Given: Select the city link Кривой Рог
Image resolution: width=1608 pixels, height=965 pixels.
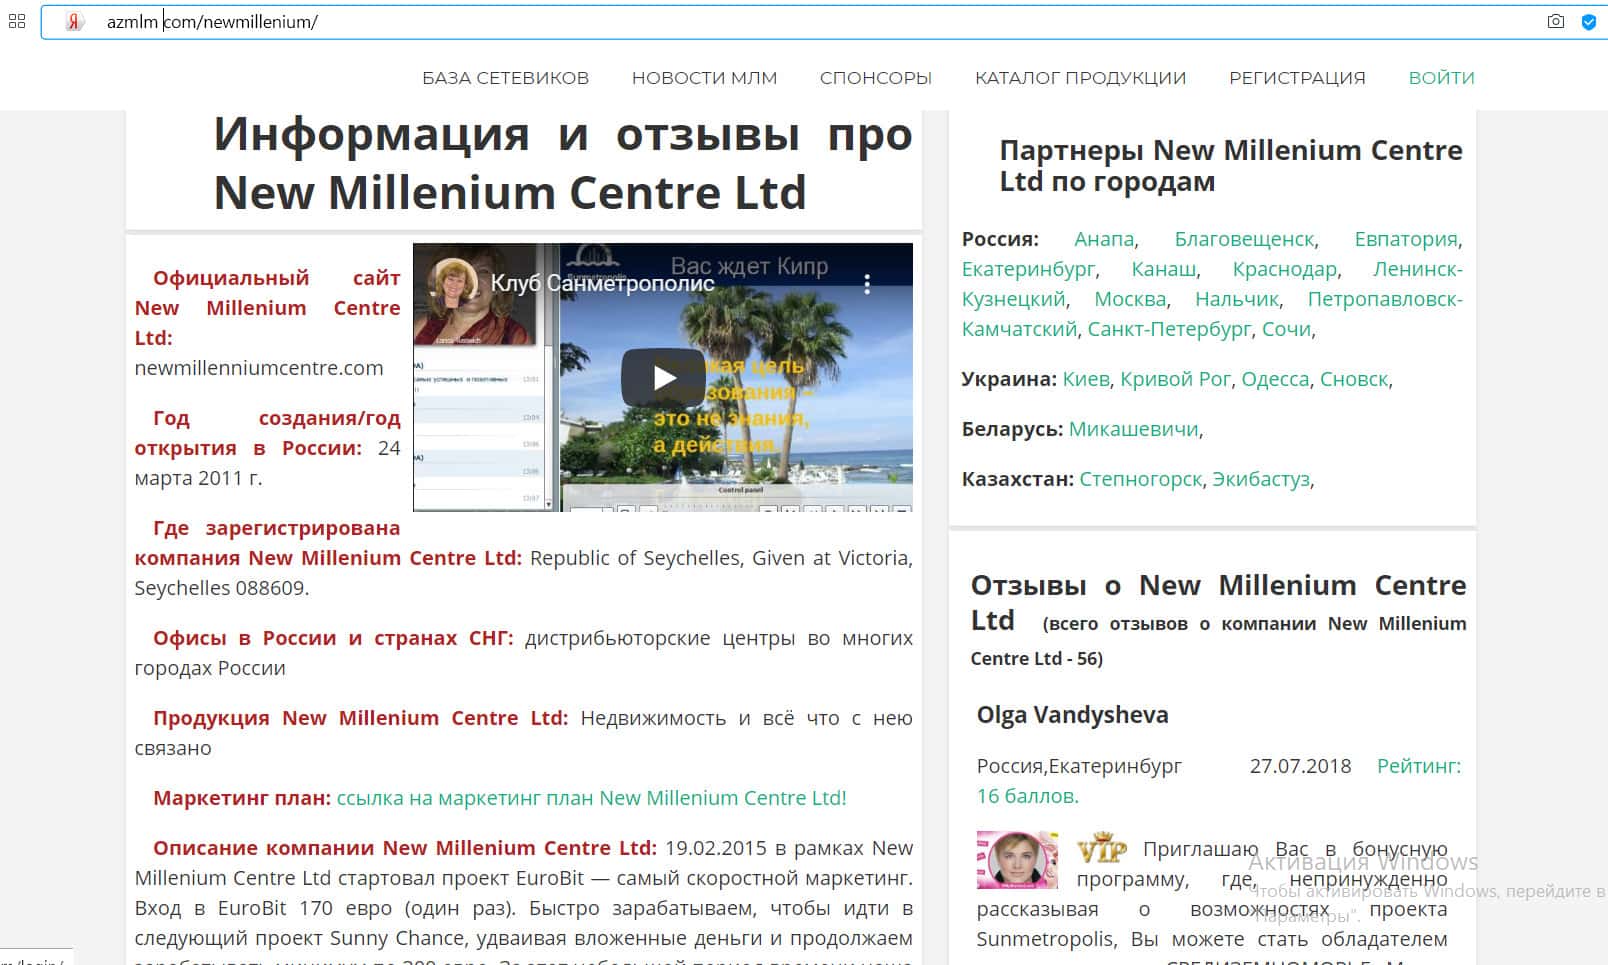Looking at the screenshot, I should point(1176,379).
